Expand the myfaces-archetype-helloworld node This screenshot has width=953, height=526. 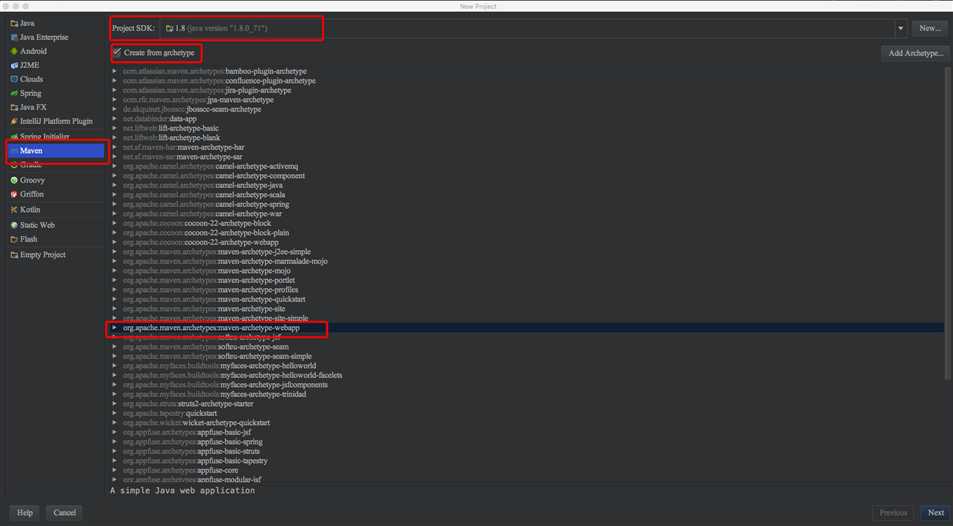tap(114, 366)
